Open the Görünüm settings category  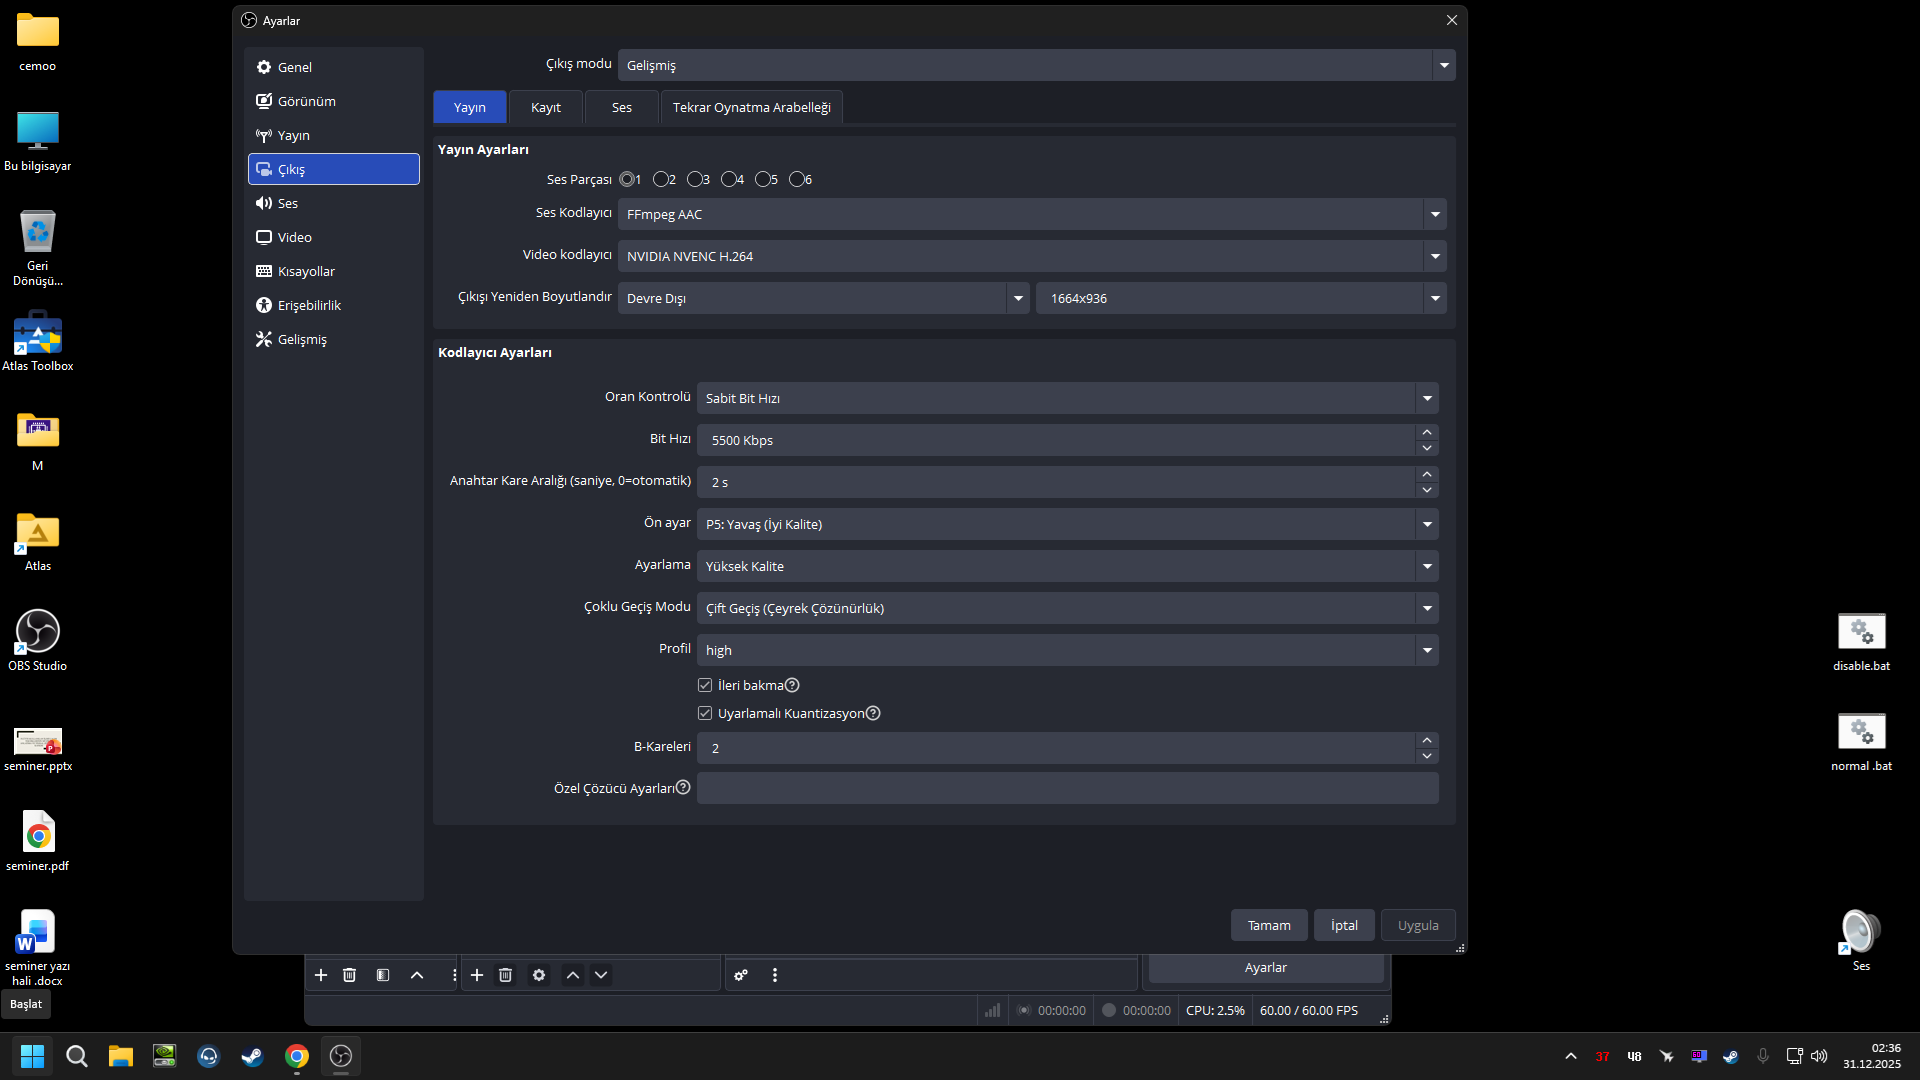click(333, 101)
